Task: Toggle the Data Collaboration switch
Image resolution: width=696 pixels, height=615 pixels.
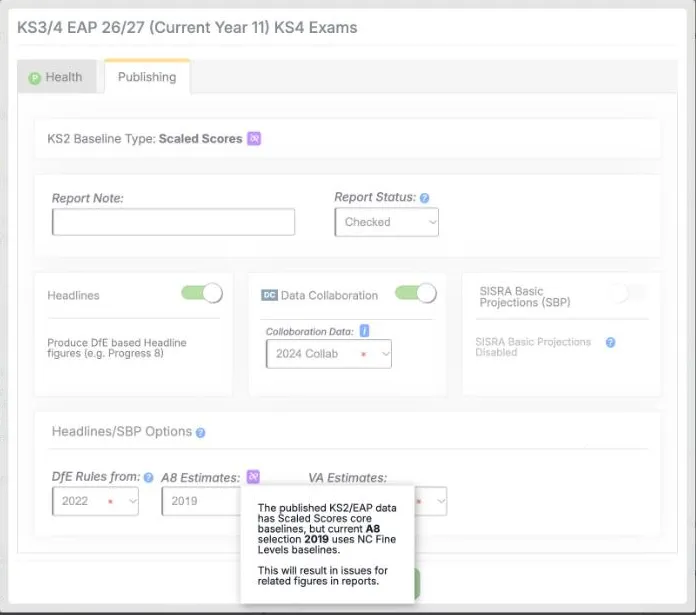Action: [416, 293]
